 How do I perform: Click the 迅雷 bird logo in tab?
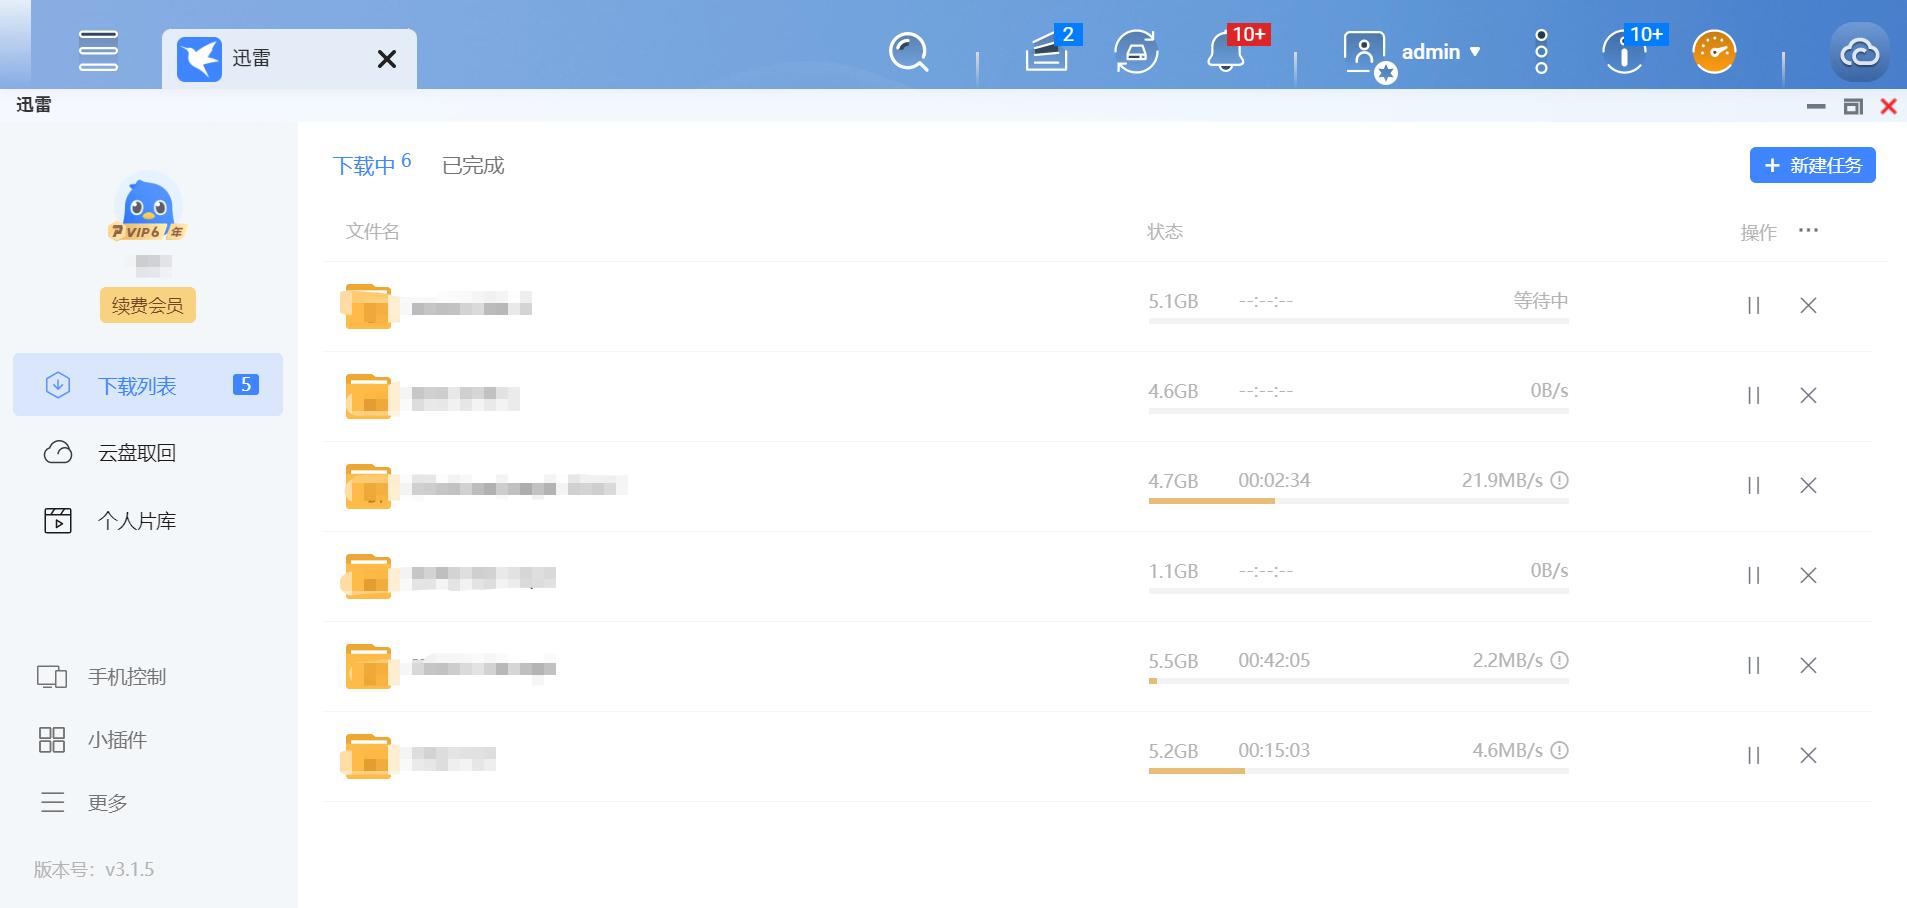tap(199, 59)
